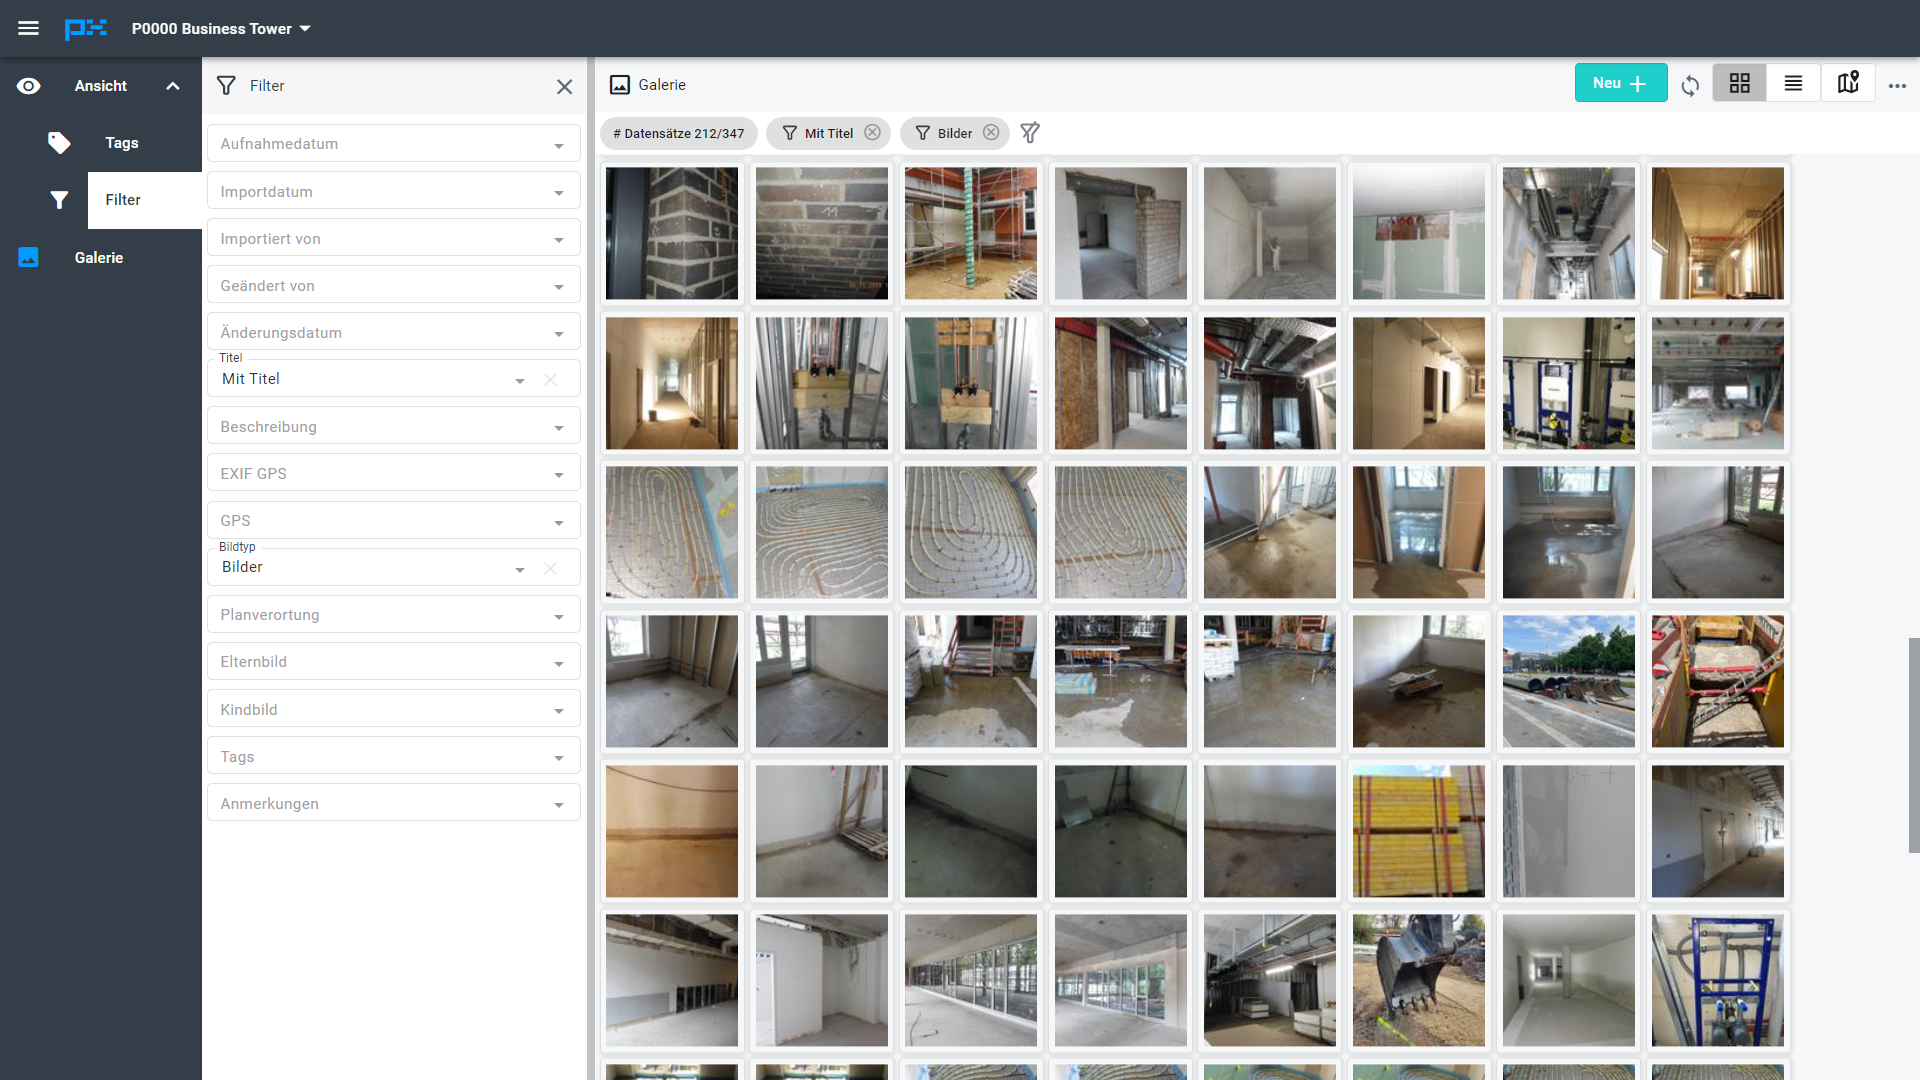
Task: Open the scaffolding with green pipe thumbnail
Action: (971, 233)
